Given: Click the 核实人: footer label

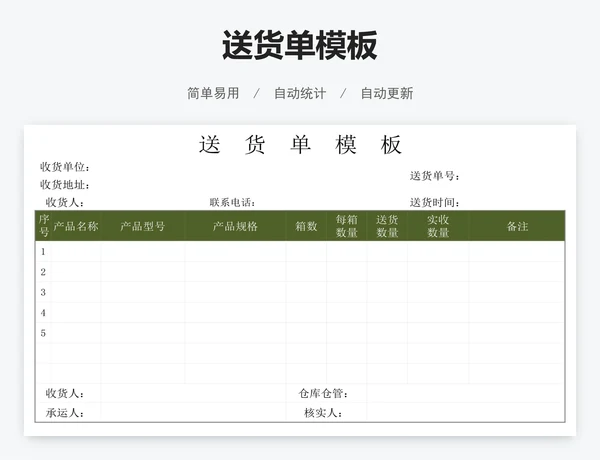Looking at the screenshot, I should 323,413.
